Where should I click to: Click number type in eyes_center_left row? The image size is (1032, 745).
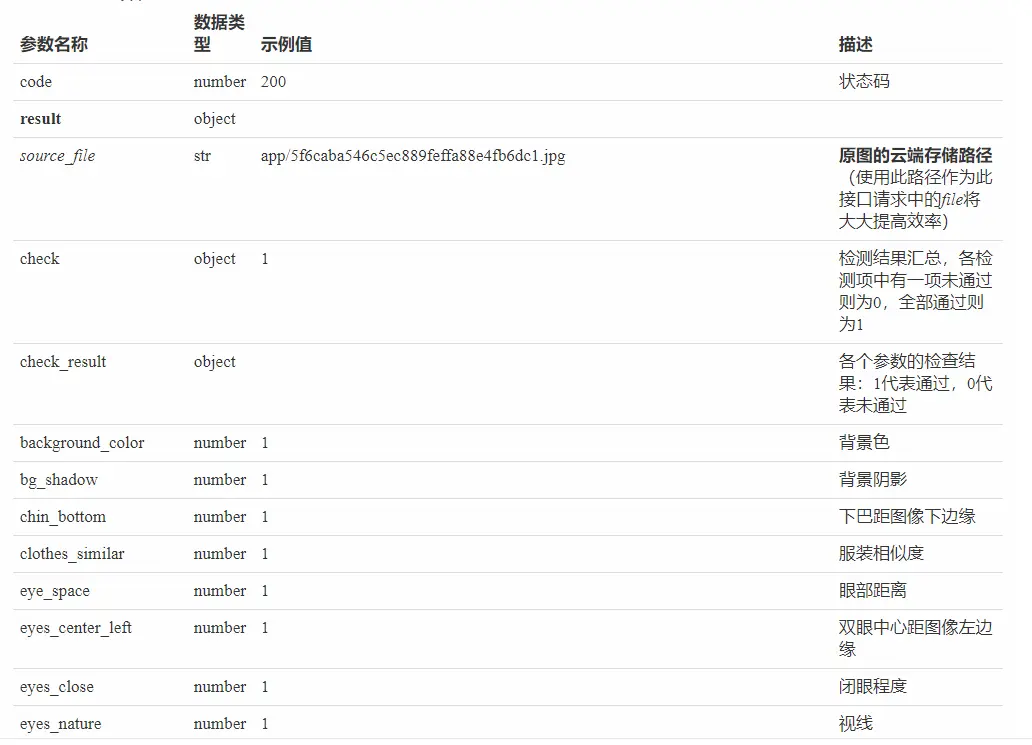point(220,628)
